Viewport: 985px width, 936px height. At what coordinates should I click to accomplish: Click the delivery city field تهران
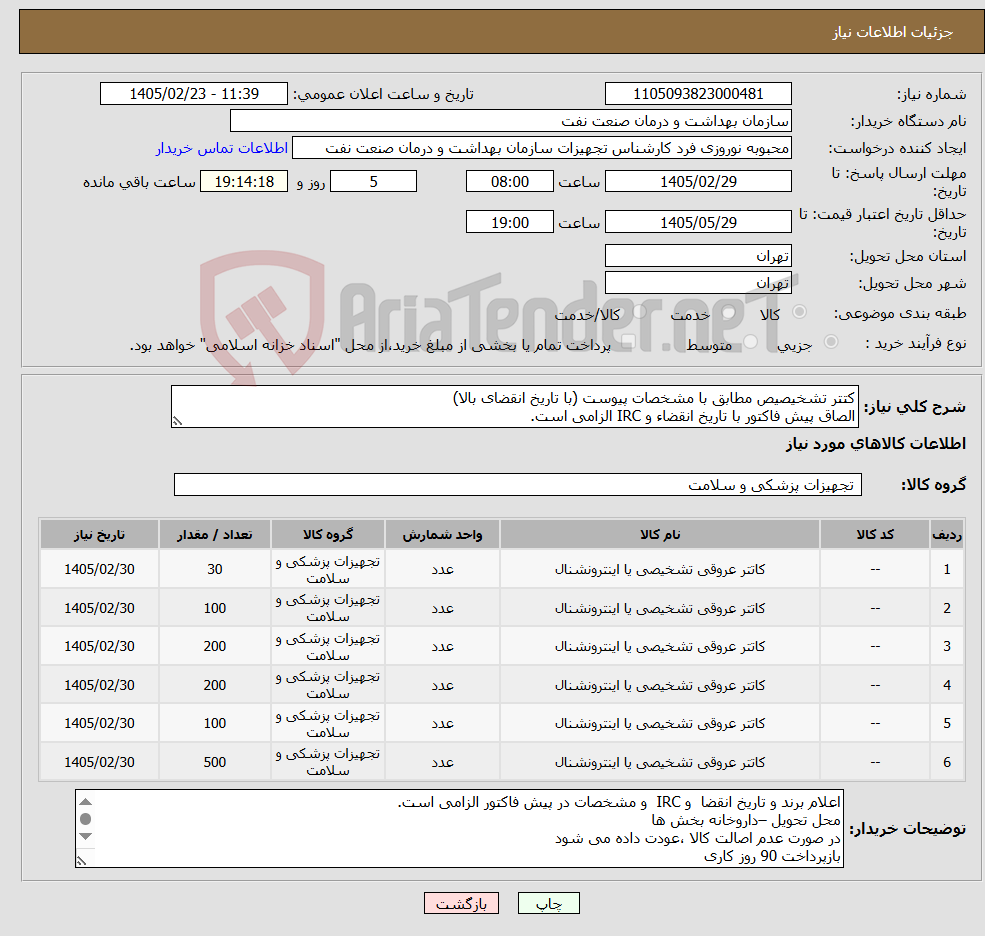click(x=698, y=283)
